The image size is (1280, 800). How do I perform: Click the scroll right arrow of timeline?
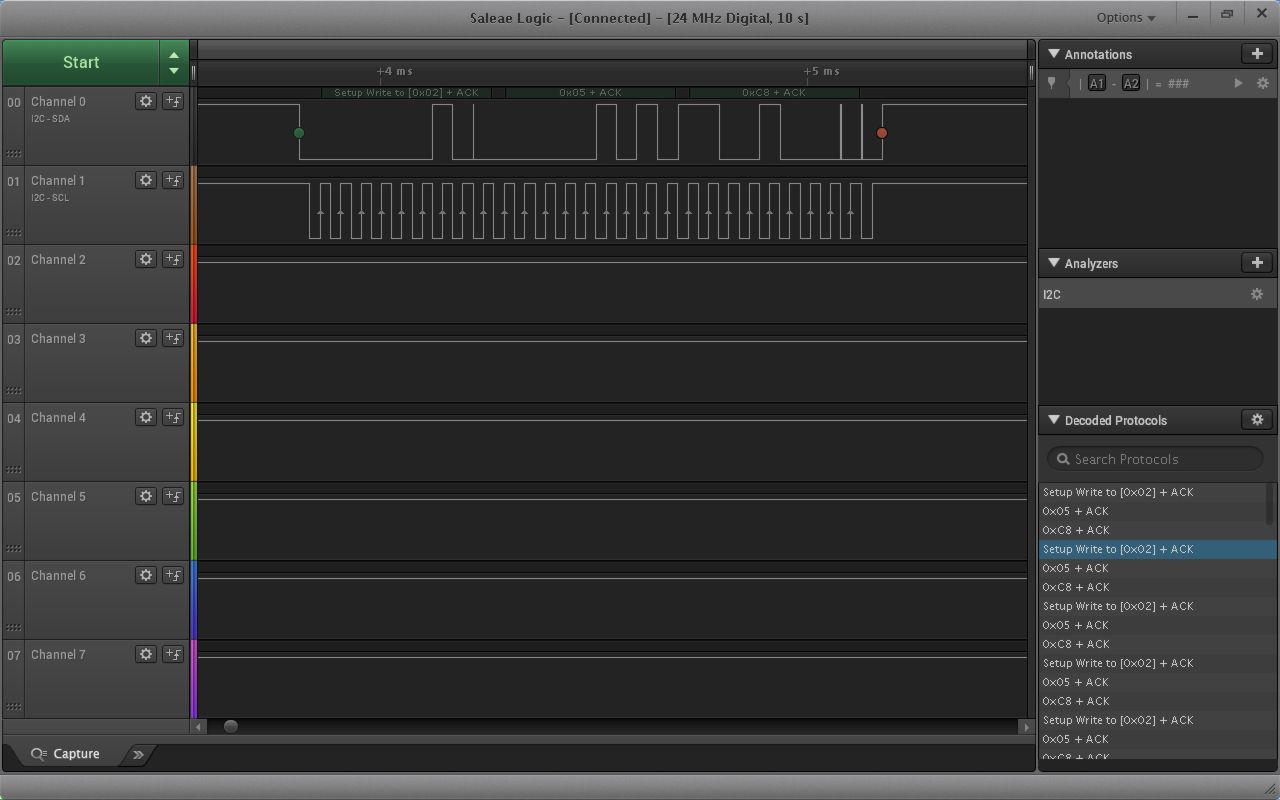pos(1026,727)
